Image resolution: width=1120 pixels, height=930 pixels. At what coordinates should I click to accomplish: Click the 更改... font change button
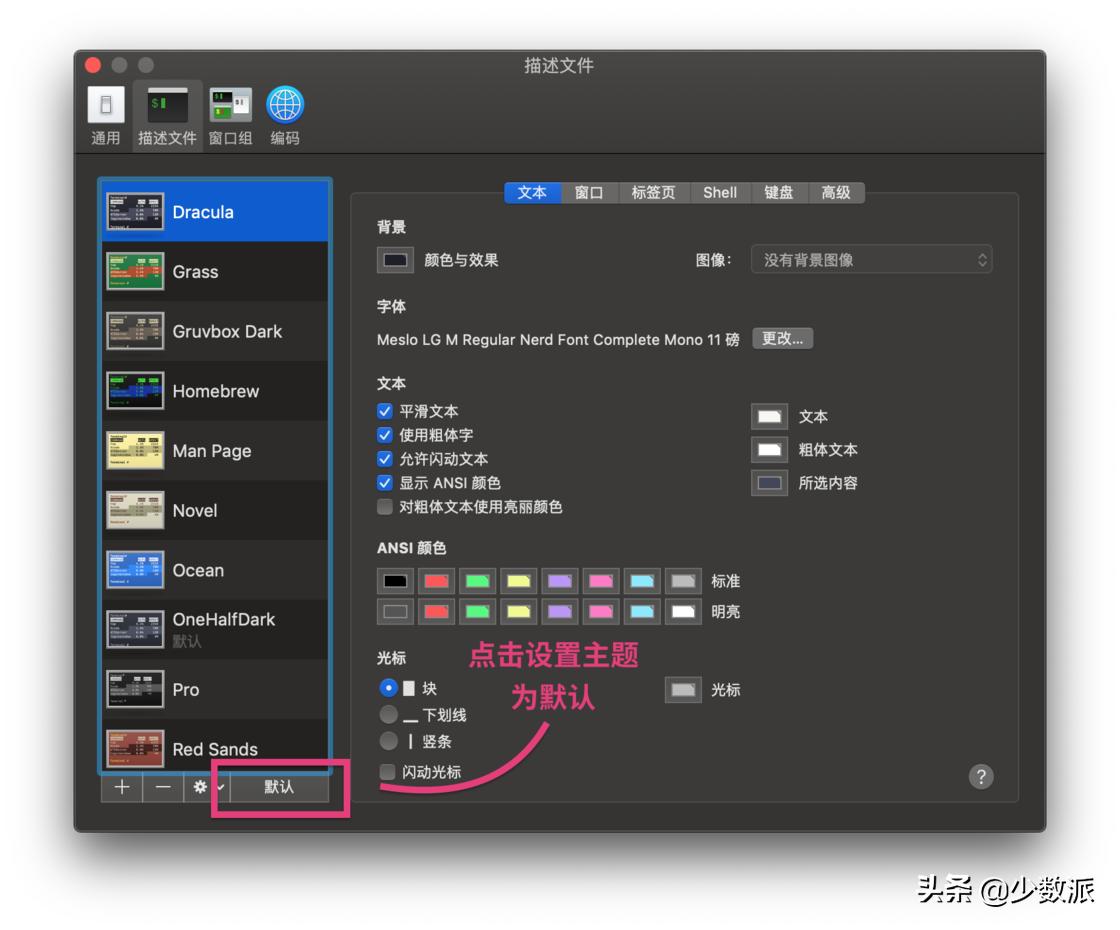pos(783,339)
